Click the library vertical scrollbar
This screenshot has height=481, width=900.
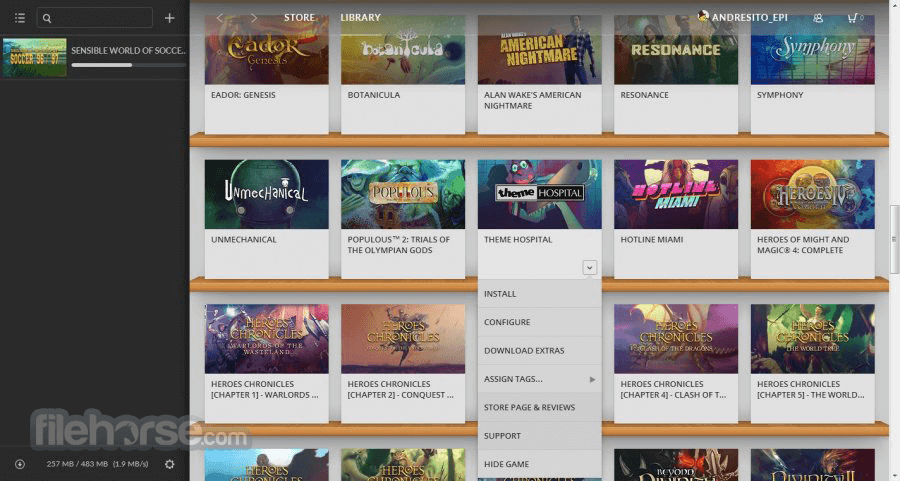[894, 239]
